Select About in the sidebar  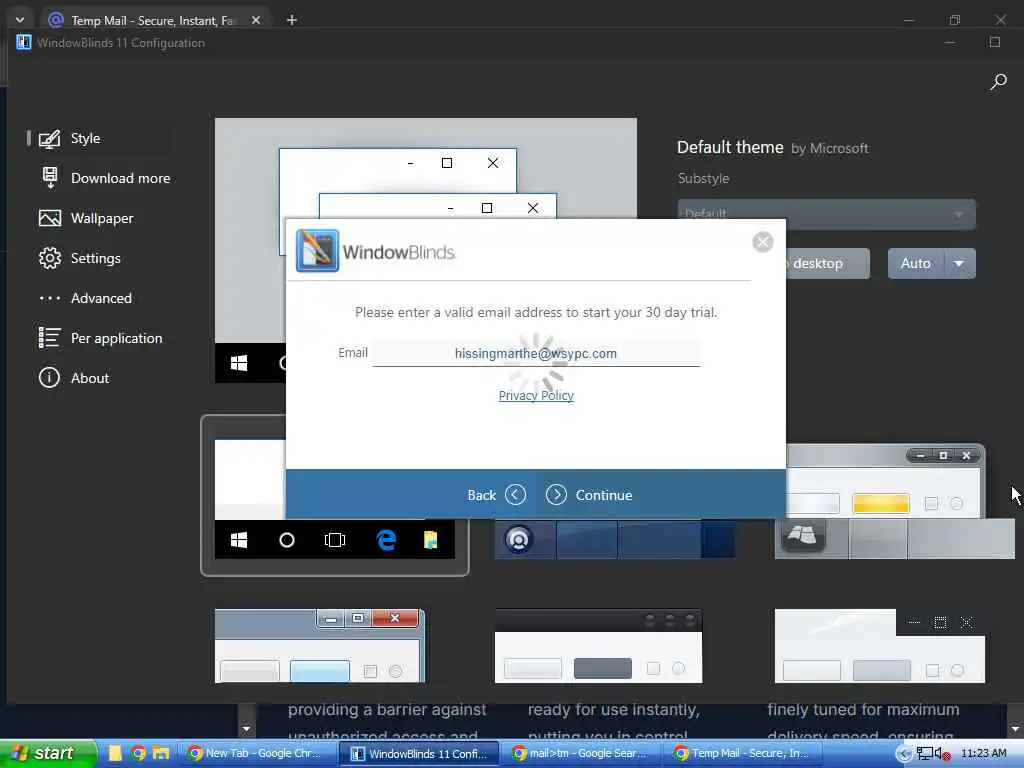click(90, 378)
